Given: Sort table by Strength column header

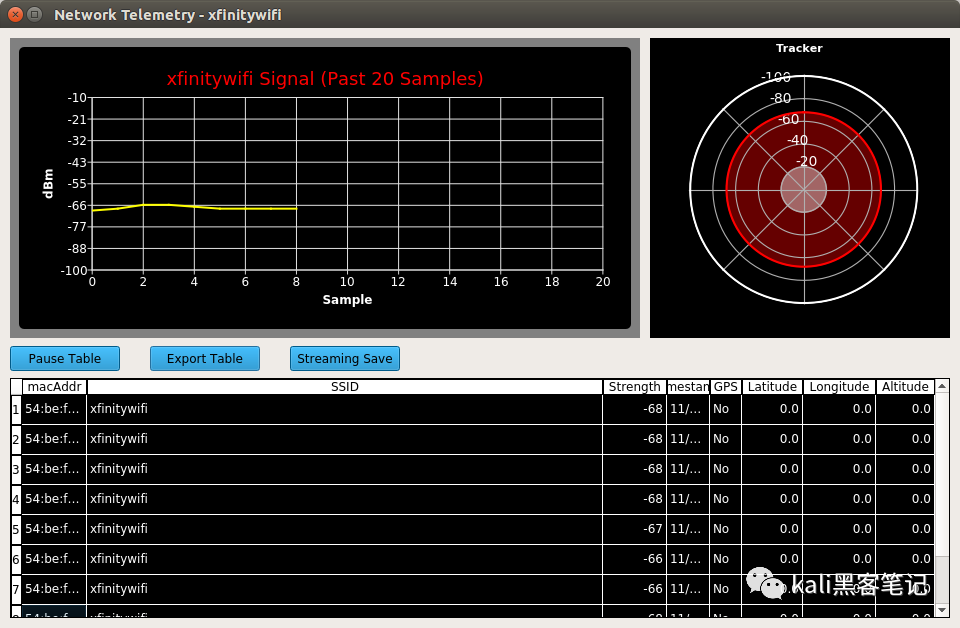Looking at the screenshot, I should 634,387.
